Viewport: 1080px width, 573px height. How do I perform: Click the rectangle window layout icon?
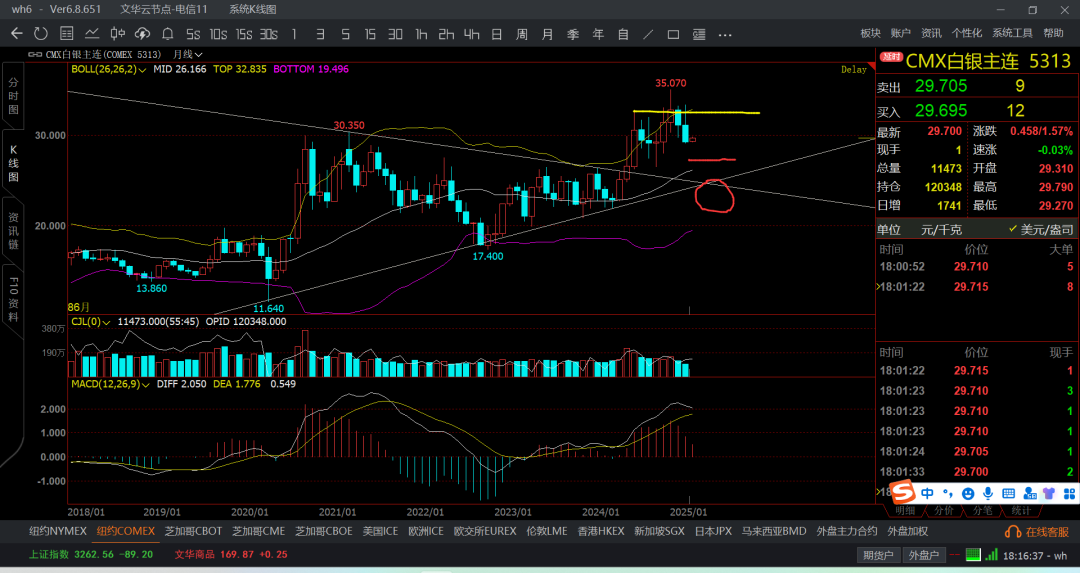tap(674, 34)
